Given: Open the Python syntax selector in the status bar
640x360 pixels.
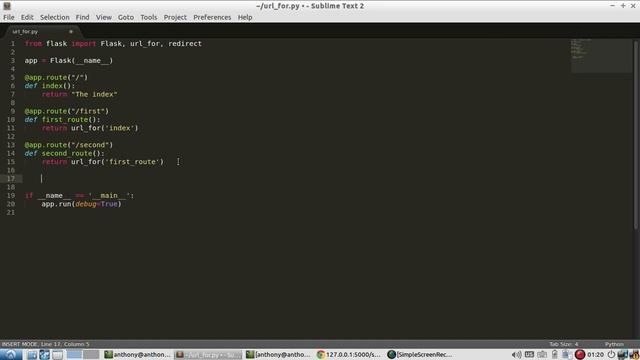Looking at the screenshot, I should pos(614,344).
